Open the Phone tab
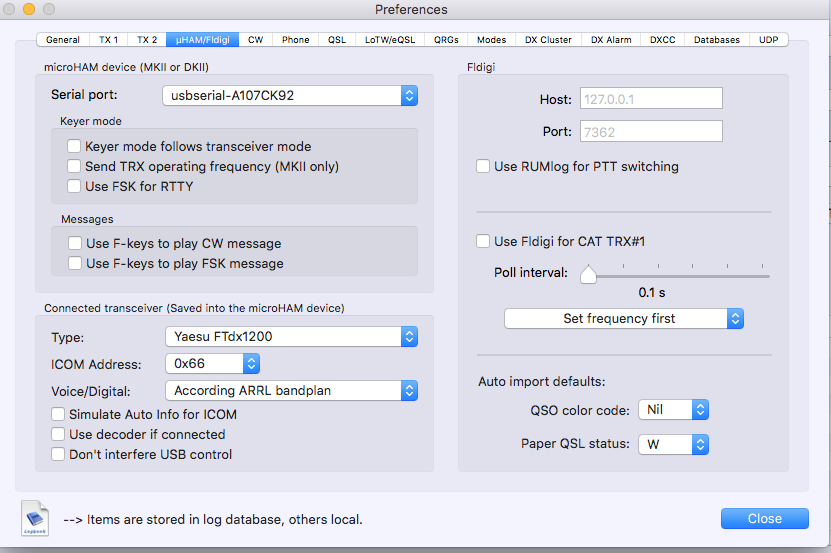Viewport: 831px width, 553px height. [x=296, y=40]
